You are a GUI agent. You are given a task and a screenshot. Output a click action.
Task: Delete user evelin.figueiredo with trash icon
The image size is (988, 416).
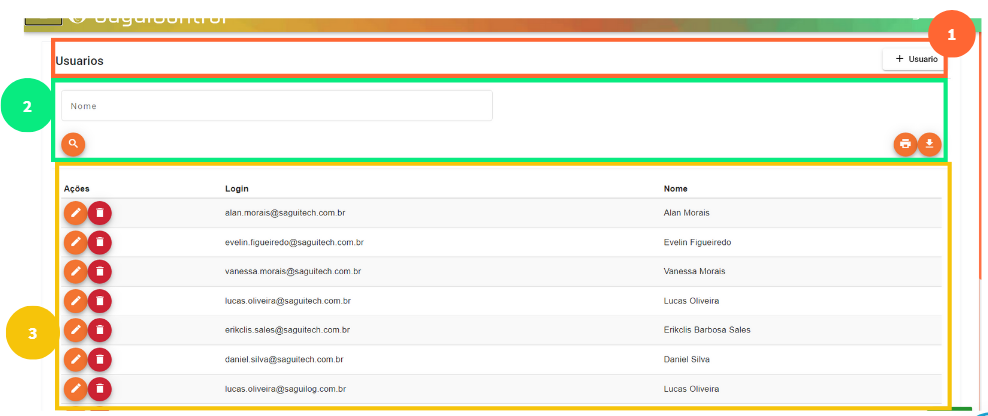point(100,242)
